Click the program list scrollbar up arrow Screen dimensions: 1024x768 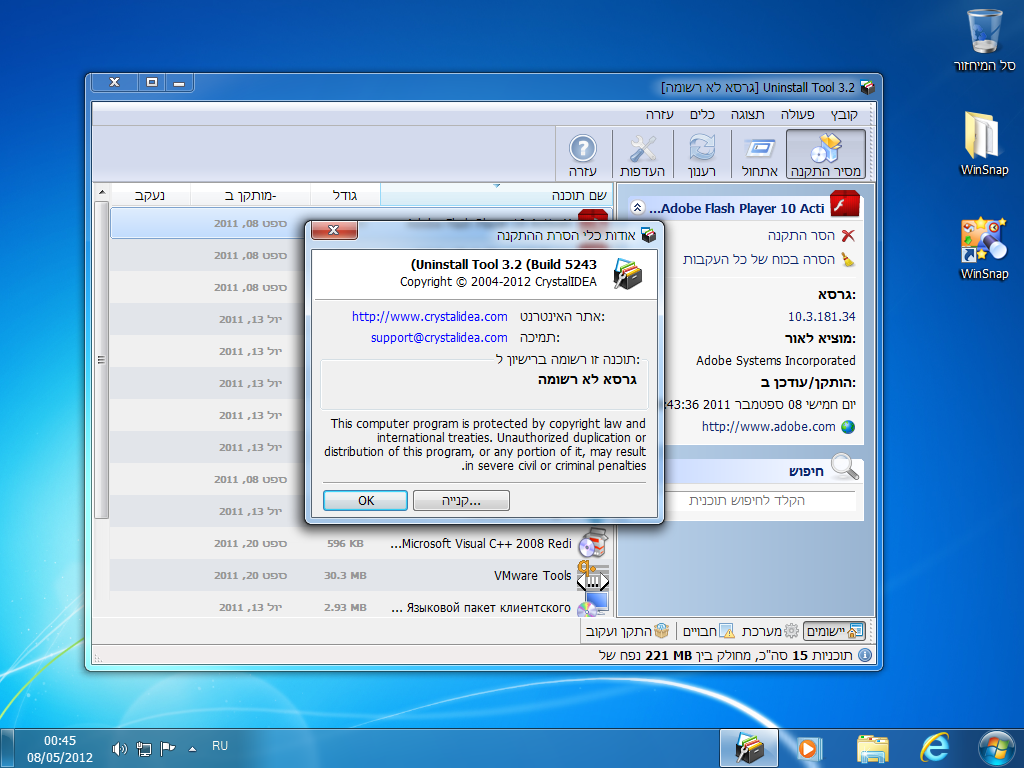click(x=102, y=193)
